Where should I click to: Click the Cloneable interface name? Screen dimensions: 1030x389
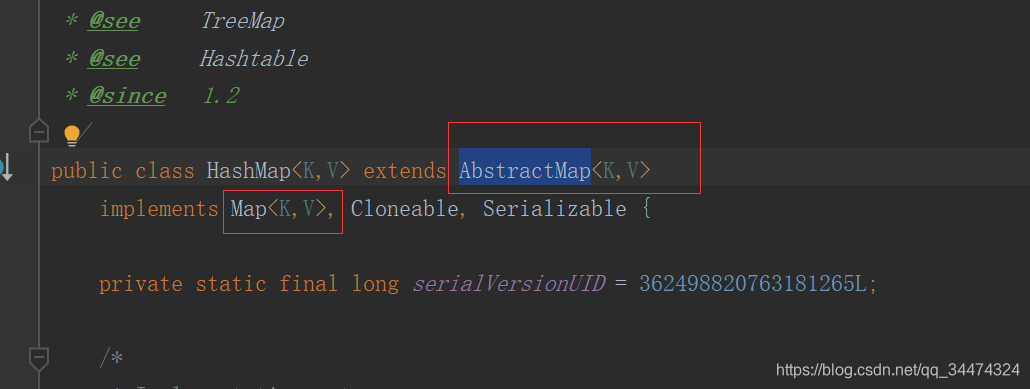tap(405, 209)
